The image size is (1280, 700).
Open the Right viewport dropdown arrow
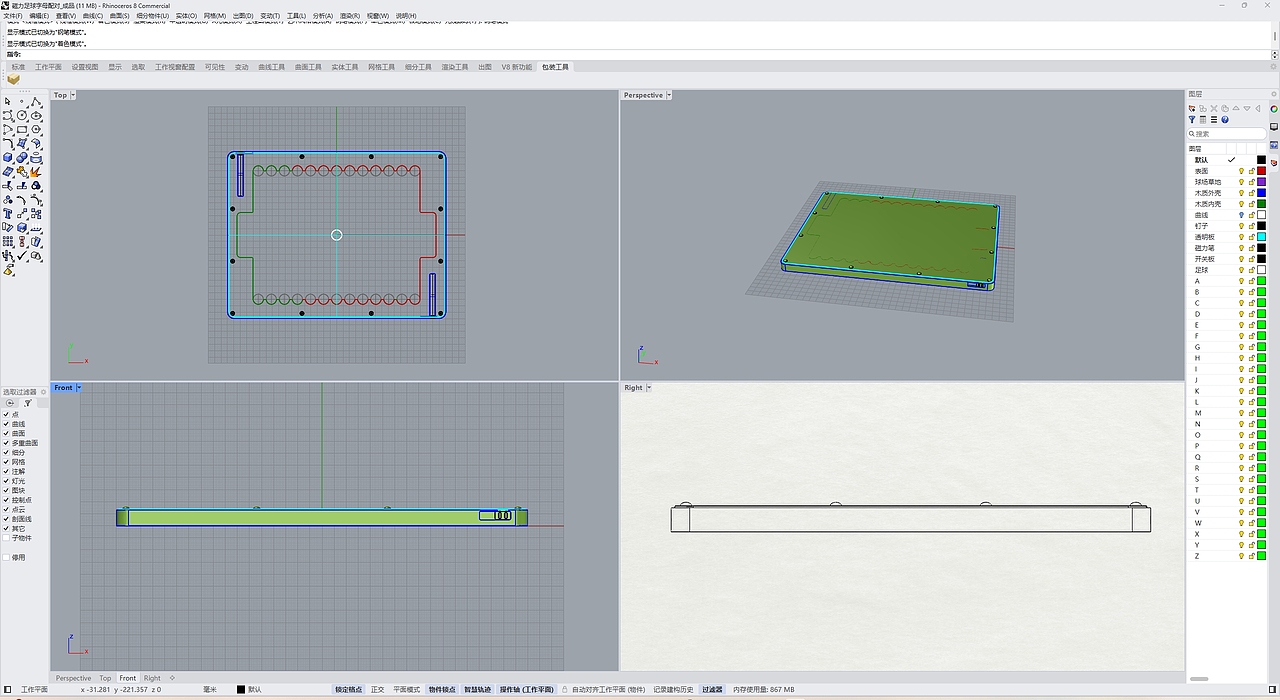tap(649, 387)
